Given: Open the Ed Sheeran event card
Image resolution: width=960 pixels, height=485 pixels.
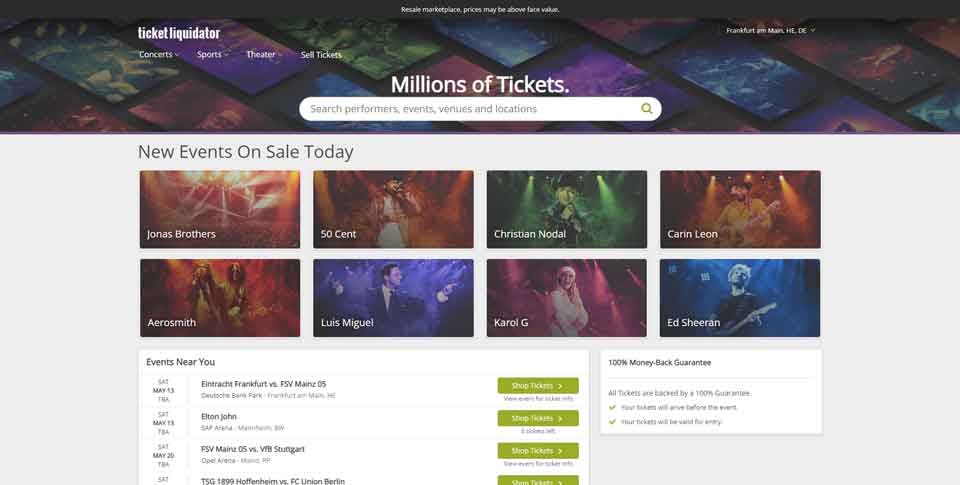Looking at the screenshot, I should coord(740,298).
